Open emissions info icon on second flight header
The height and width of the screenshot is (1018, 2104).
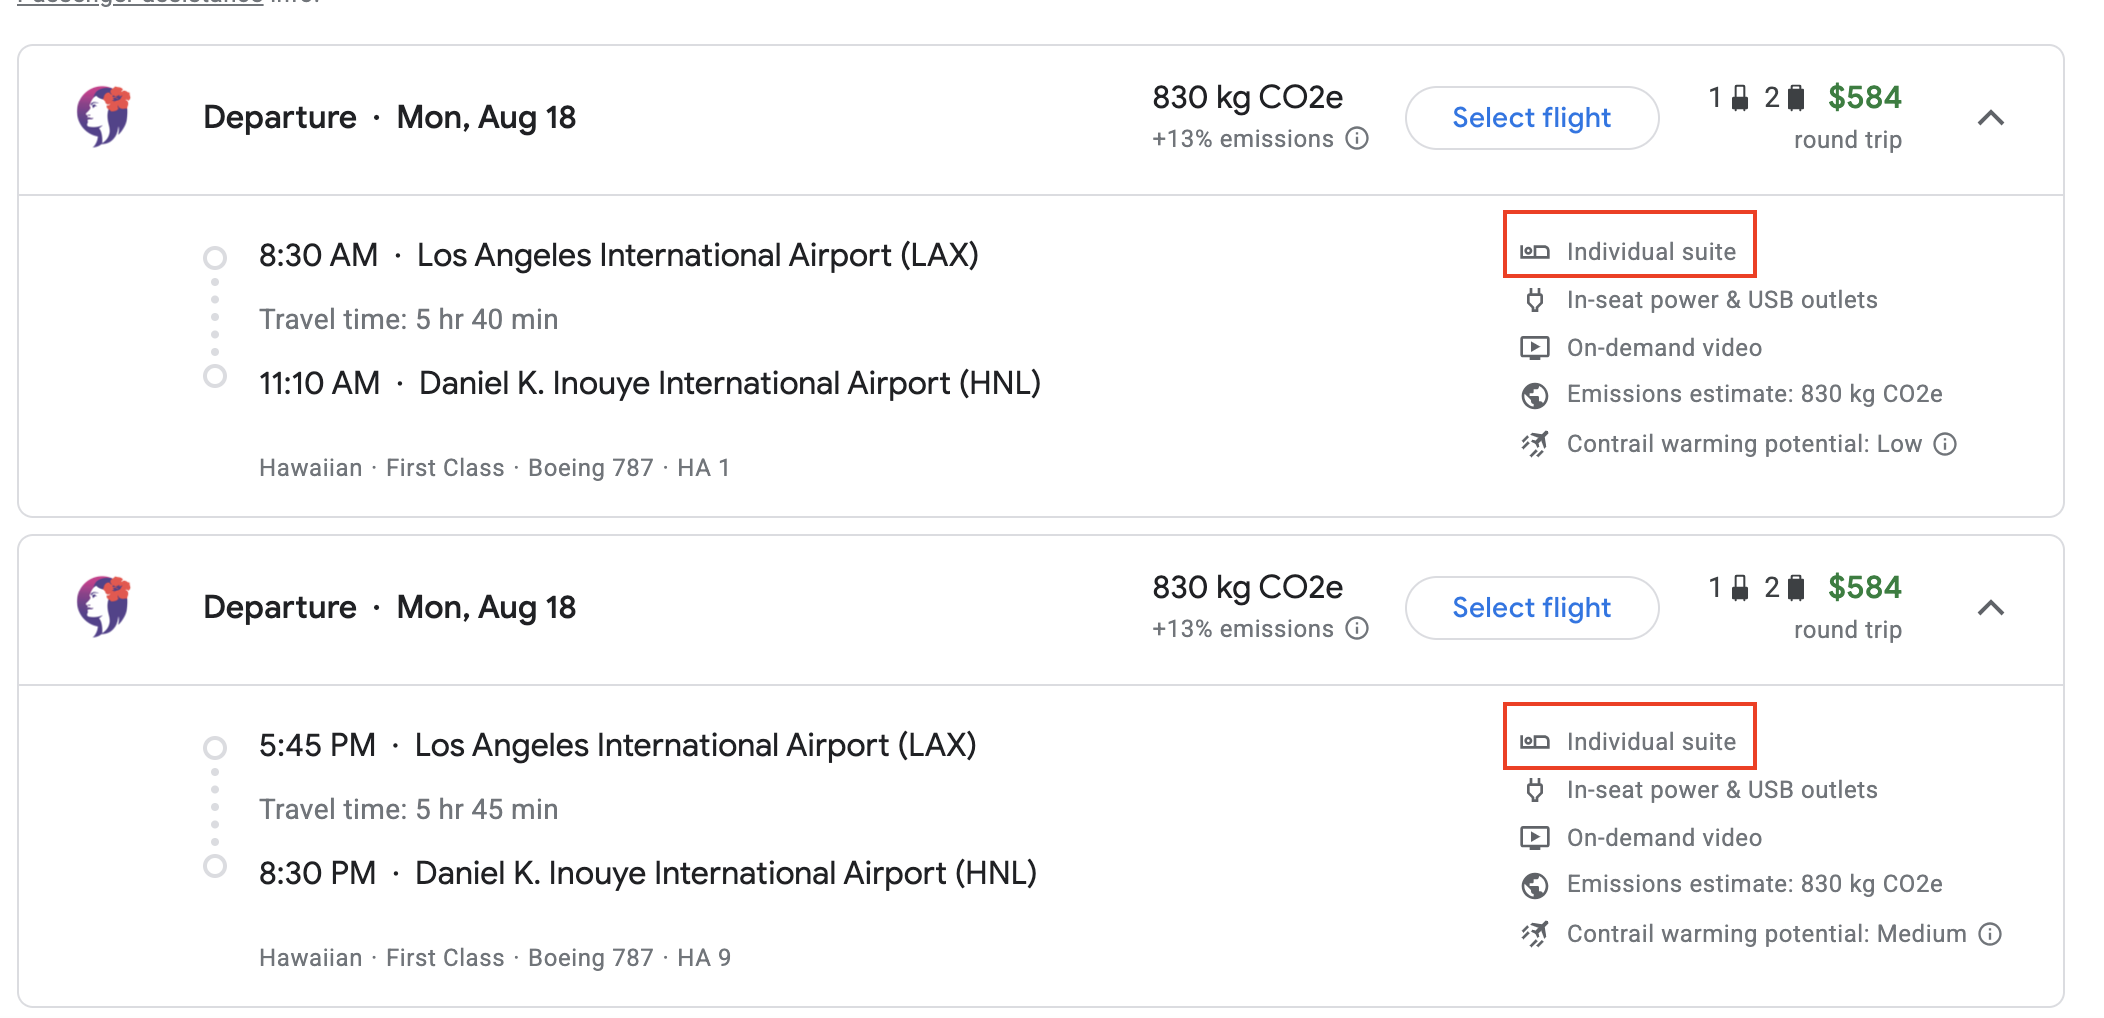1357,628
